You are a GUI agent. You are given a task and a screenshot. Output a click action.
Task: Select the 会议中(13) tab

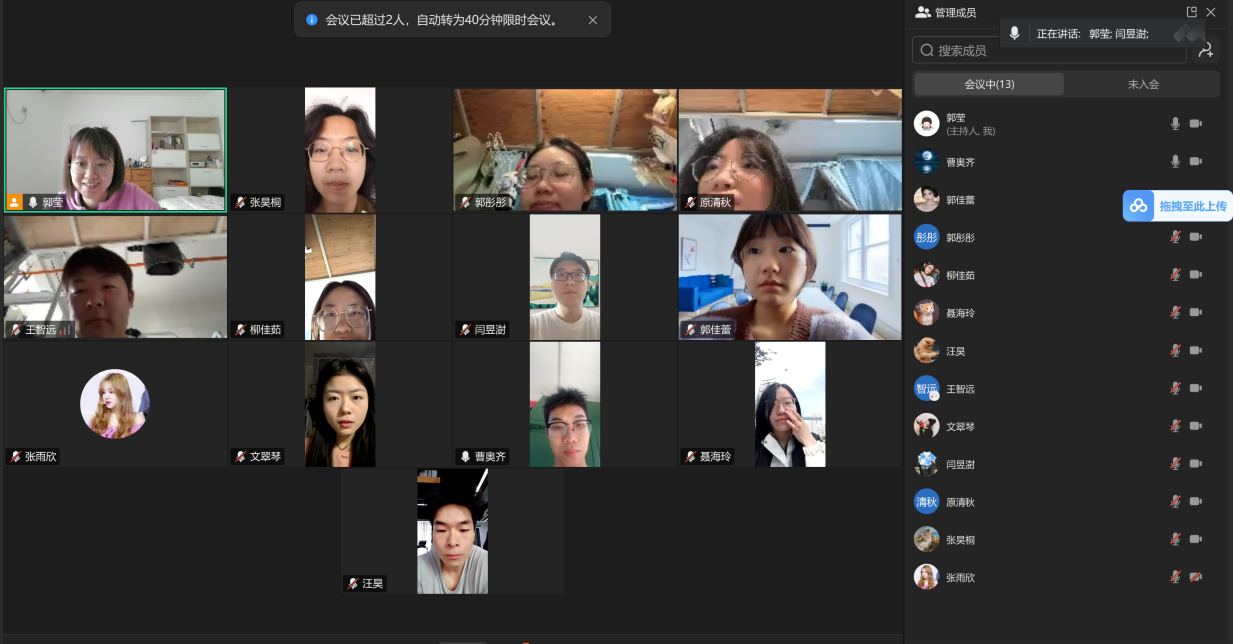[989, 84]
